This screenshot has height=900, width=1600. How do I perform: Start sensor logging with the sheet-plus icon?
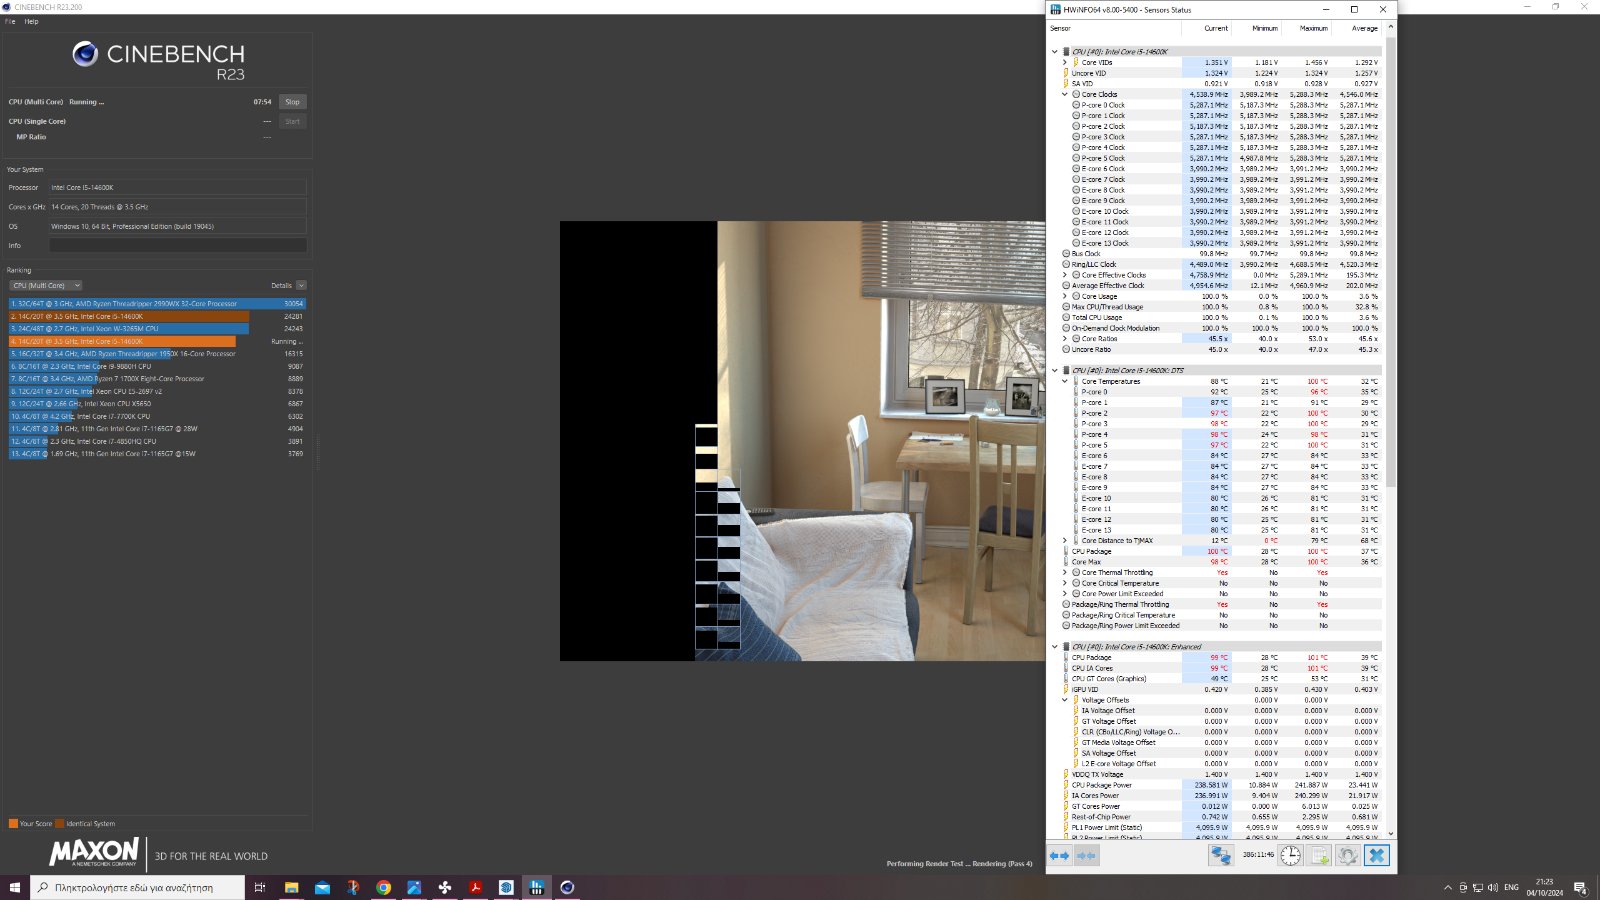click(1319, 856)
